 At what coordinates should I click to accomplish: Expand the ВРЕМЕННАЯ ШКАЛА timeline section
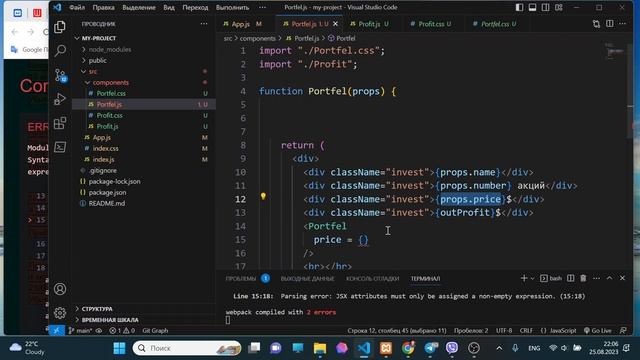[110, 320]
